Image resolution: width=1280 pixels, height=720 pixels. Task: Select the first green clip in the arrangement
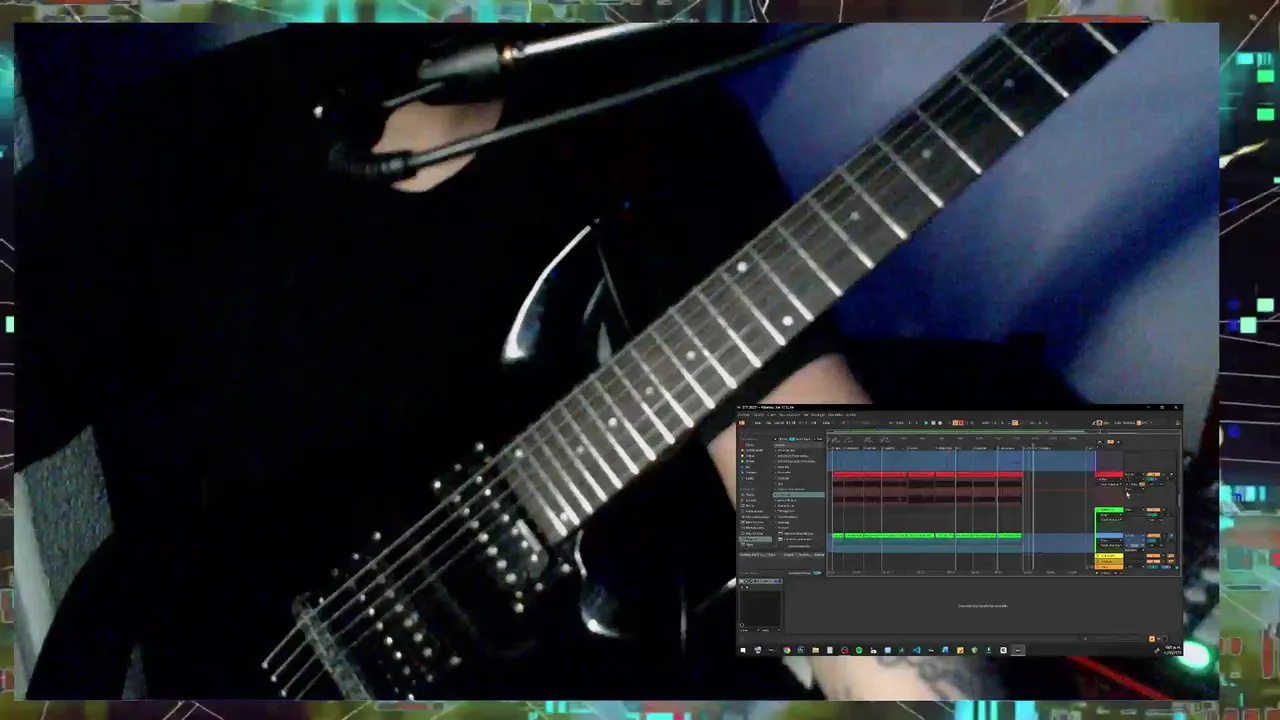(x=838, y=536)
